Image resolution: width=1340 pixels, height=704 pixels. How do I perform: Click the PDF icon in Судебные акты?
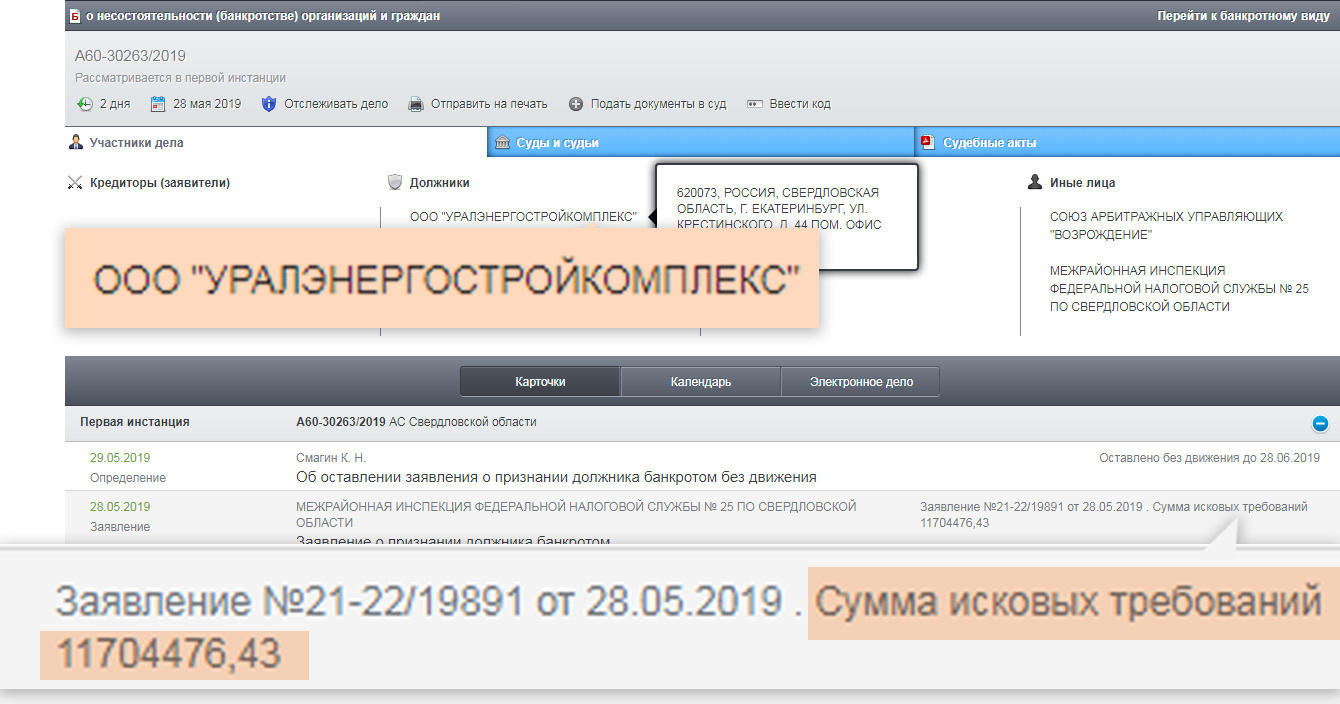point(927,142)
